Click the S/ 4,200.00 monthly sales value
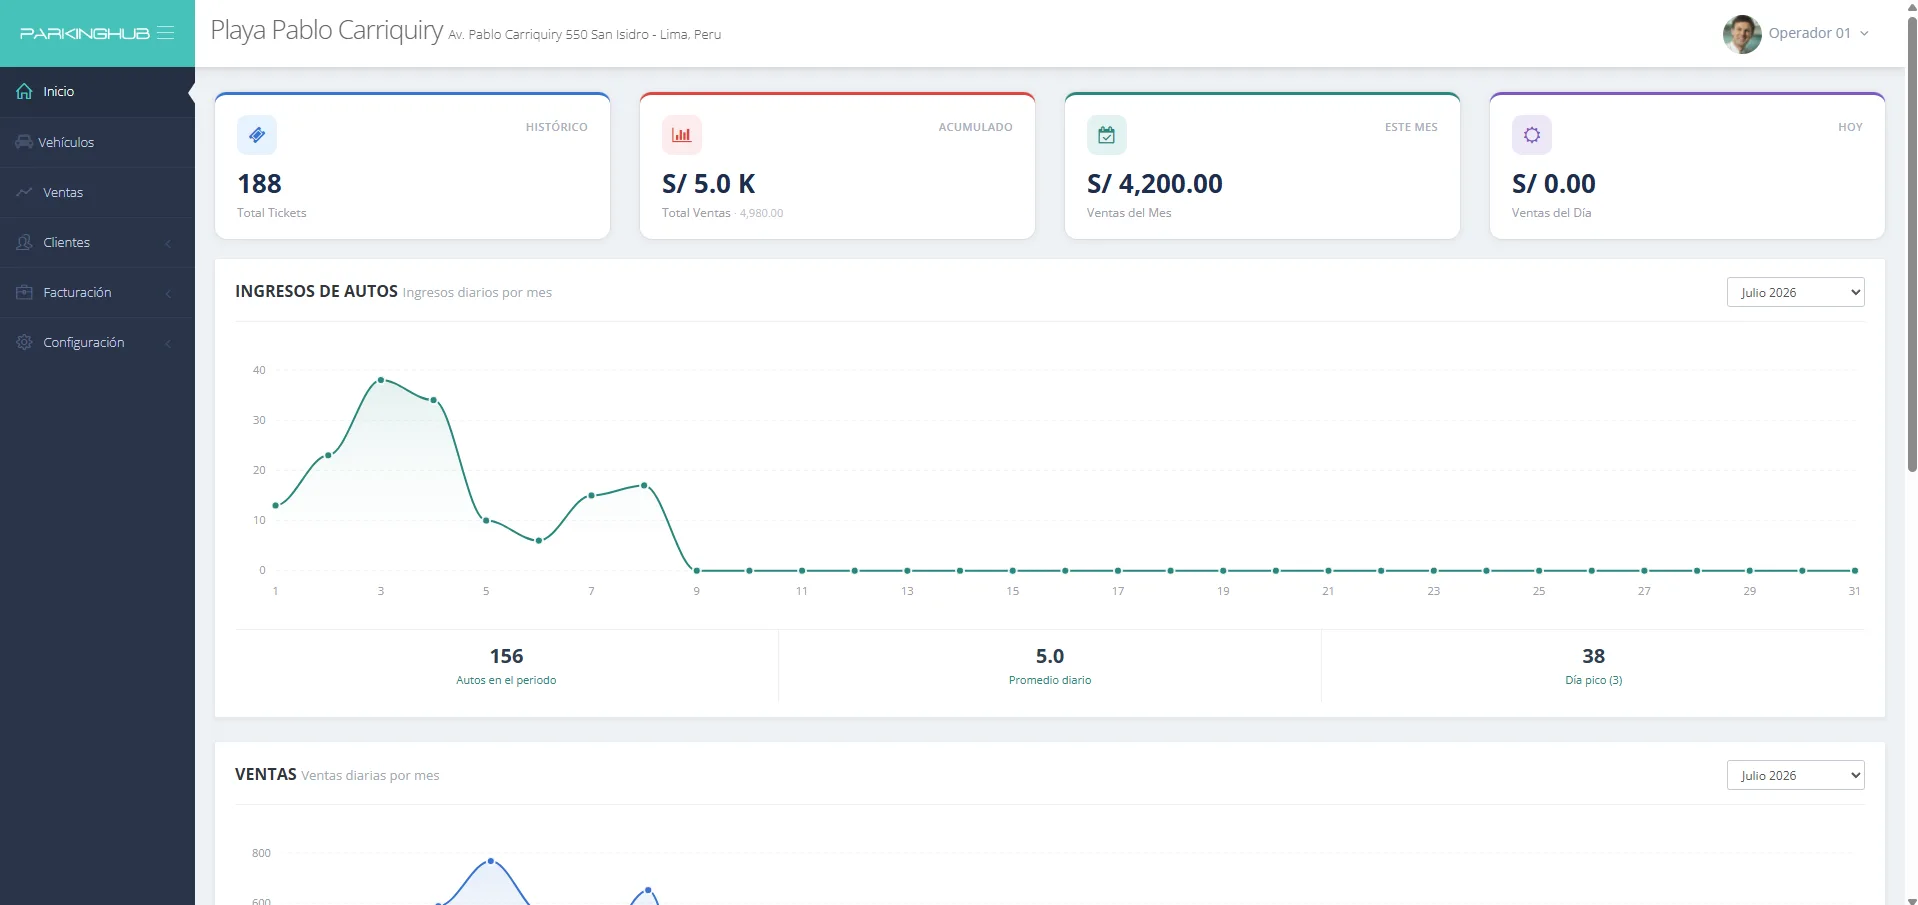Screen dimensions: 1918x905 coord(1155,184)
